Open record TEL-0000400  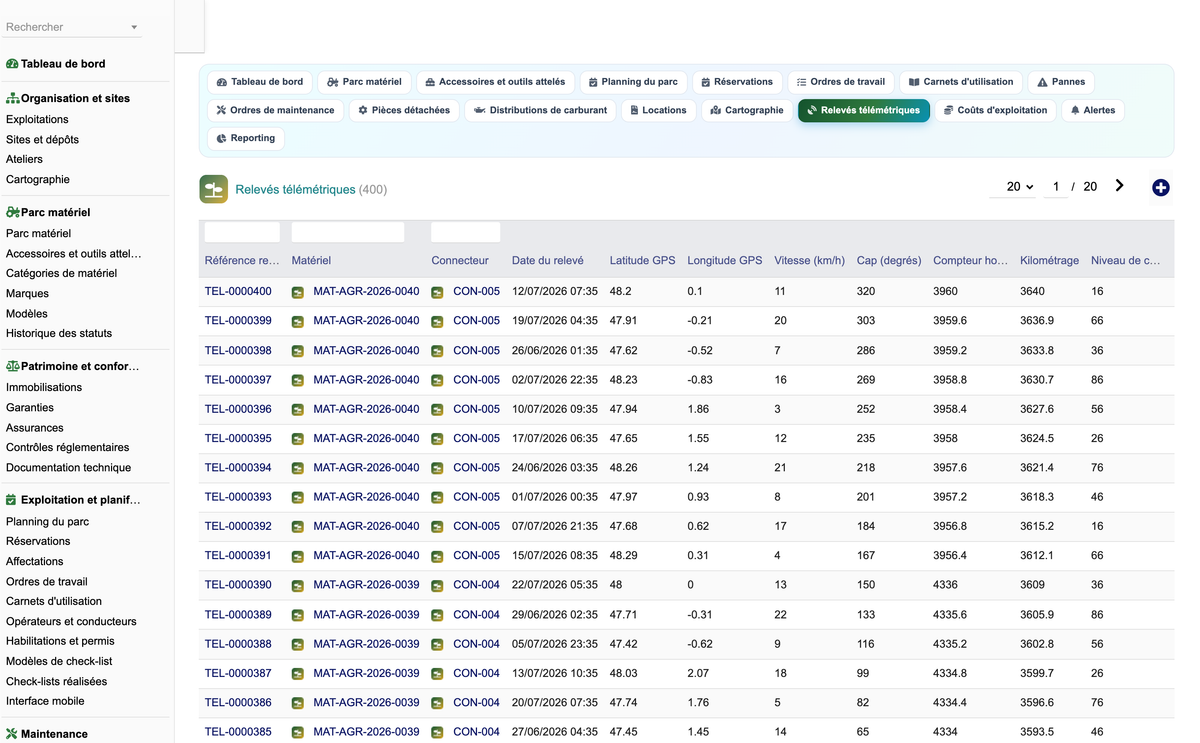tap(238, 292)
